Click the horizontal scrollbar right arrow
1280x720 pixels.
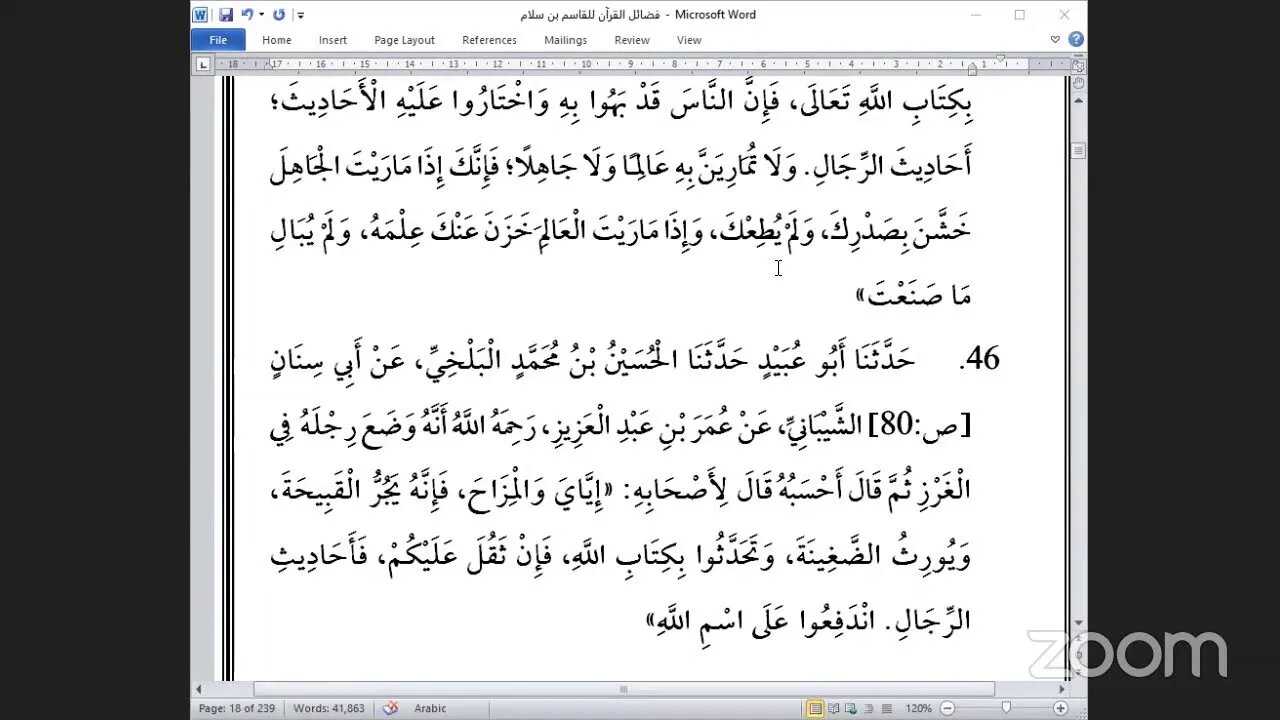tap(1061, 689)
